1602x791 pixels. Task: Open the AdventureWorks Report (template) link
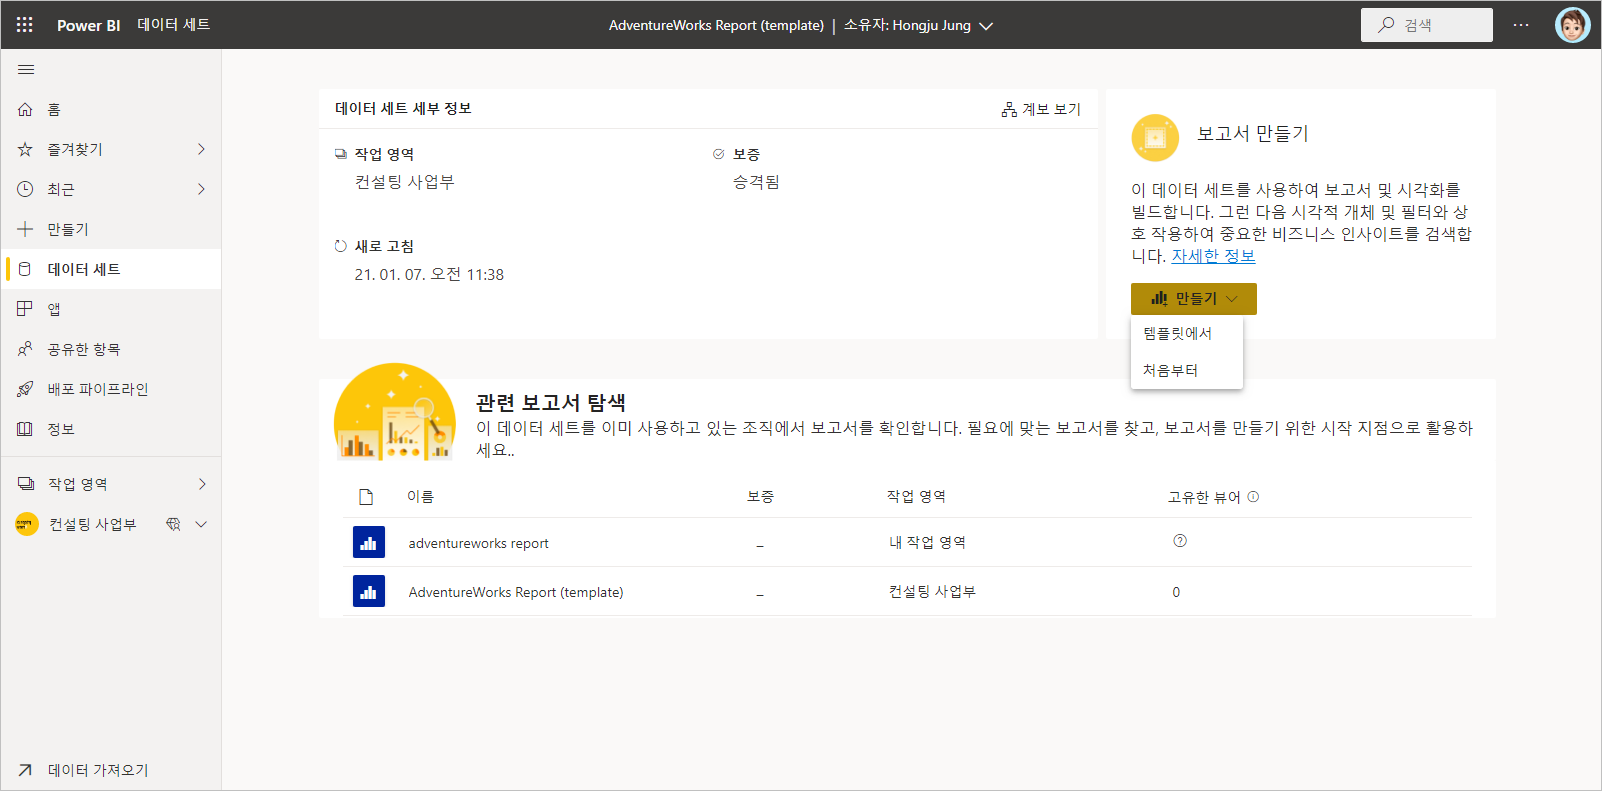pyautogui.click(x=516, y=592)
